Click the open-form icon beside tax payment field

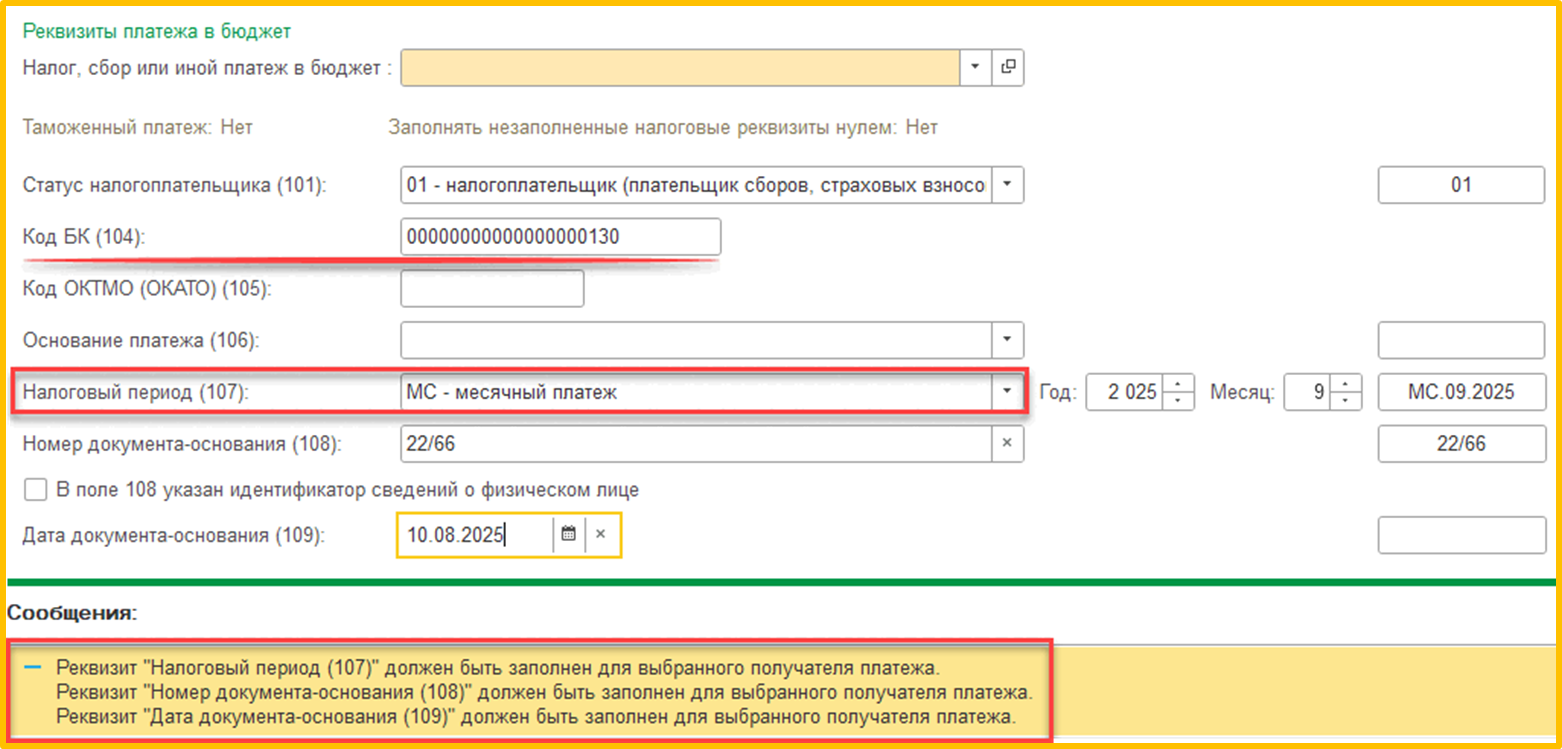pos(1008,67)
